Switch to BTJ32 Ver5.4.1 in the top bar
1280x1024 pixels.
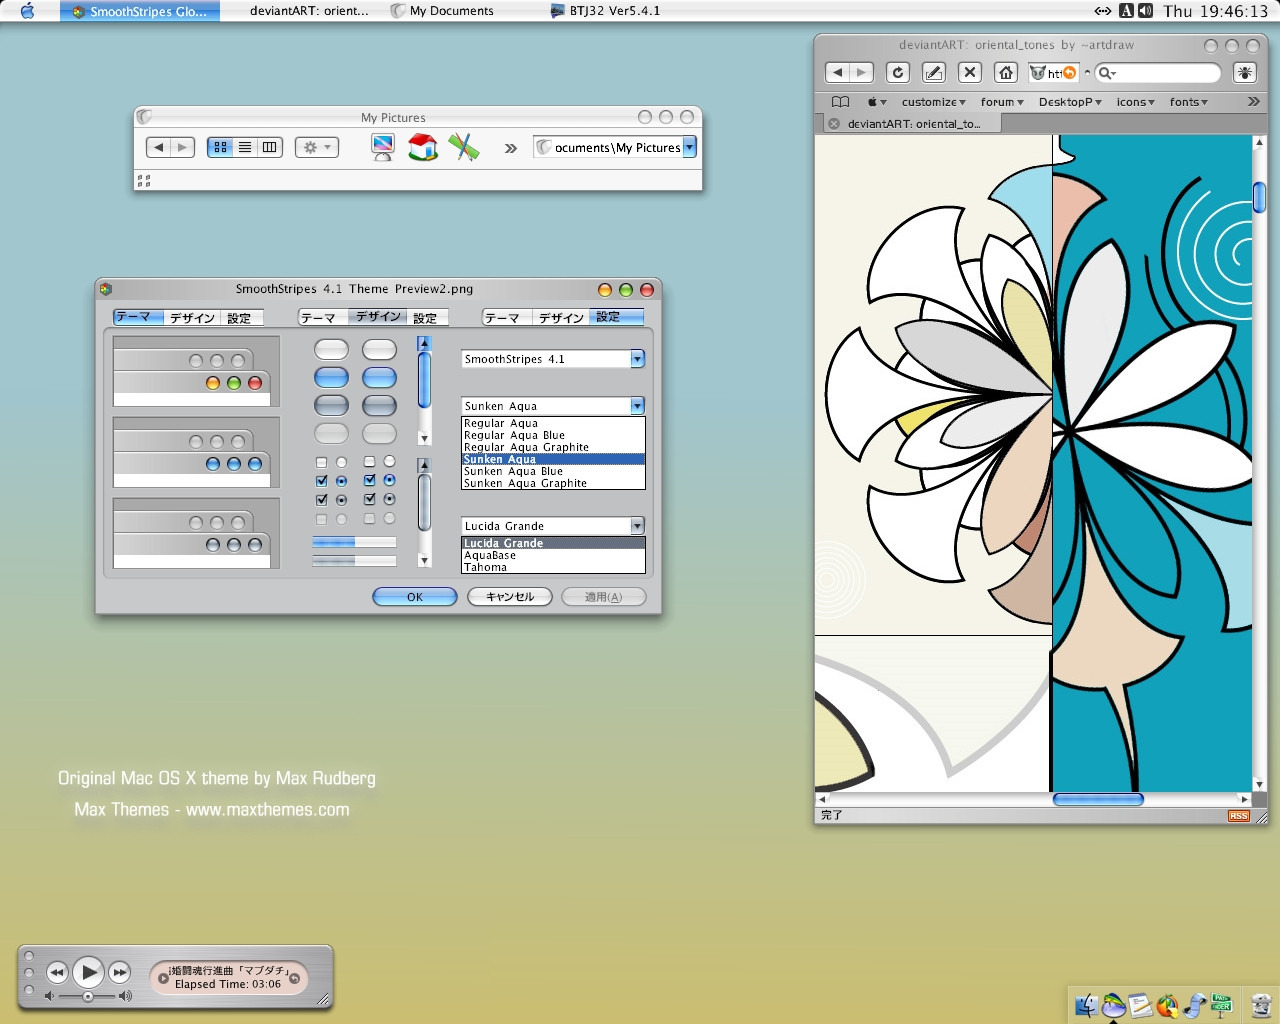point(605,11)
